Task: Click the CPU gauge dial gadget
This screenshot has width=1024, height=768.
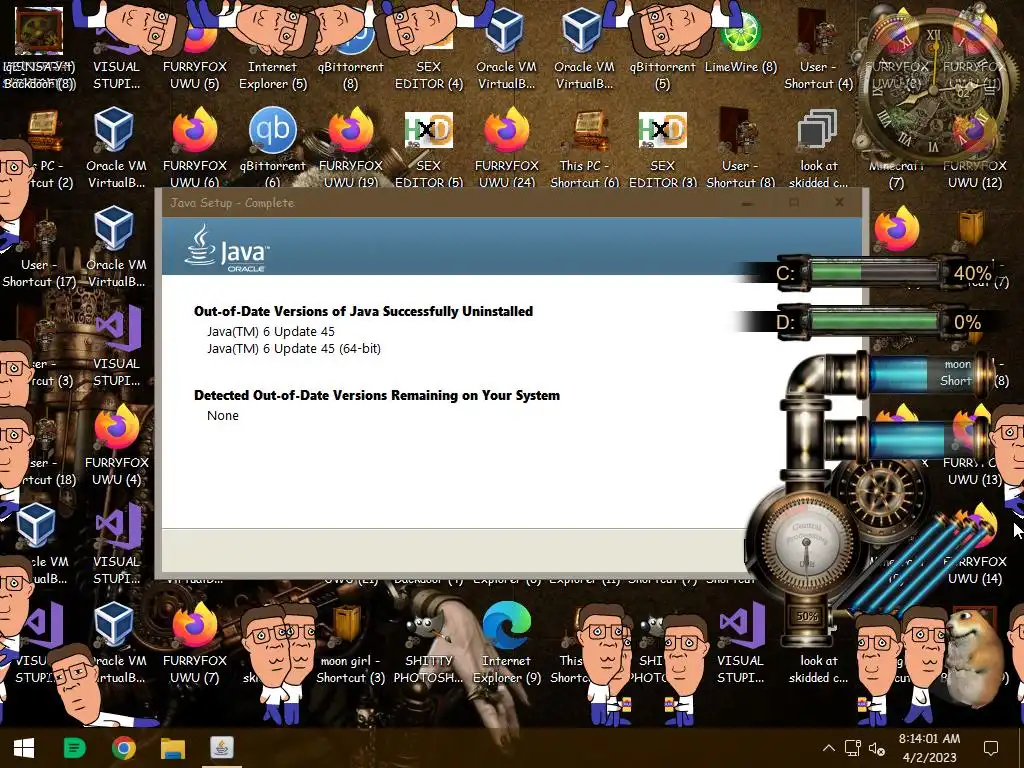Action: tap(807, 543)
